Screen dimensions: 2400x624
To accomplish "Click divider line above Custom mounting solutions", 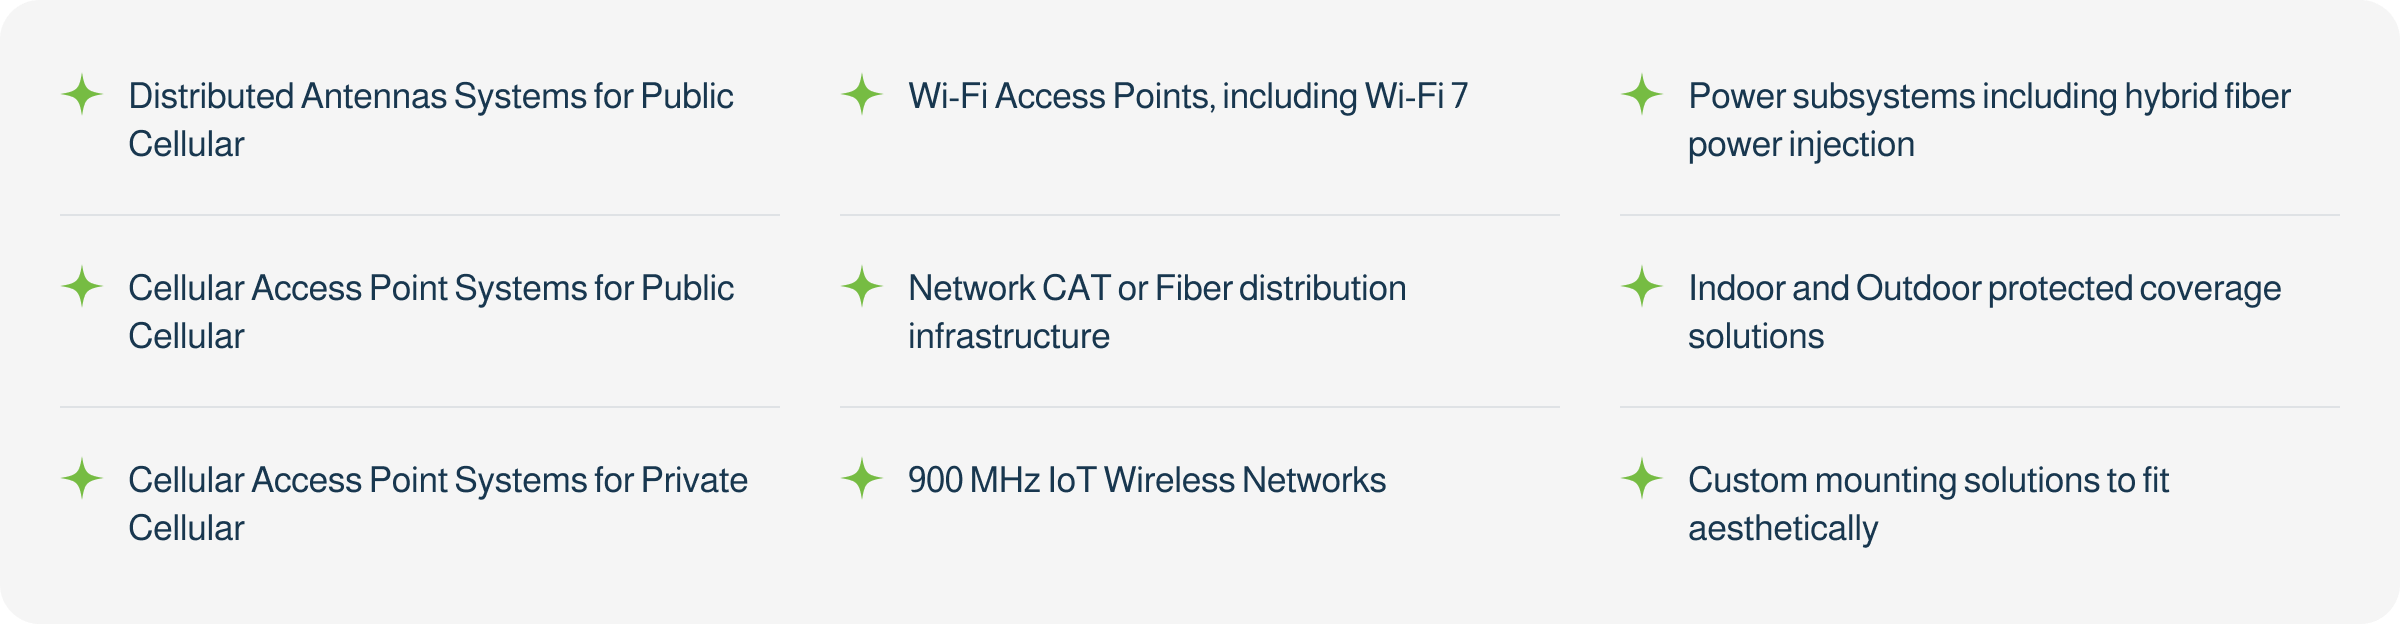I will tap(1980, 407).
